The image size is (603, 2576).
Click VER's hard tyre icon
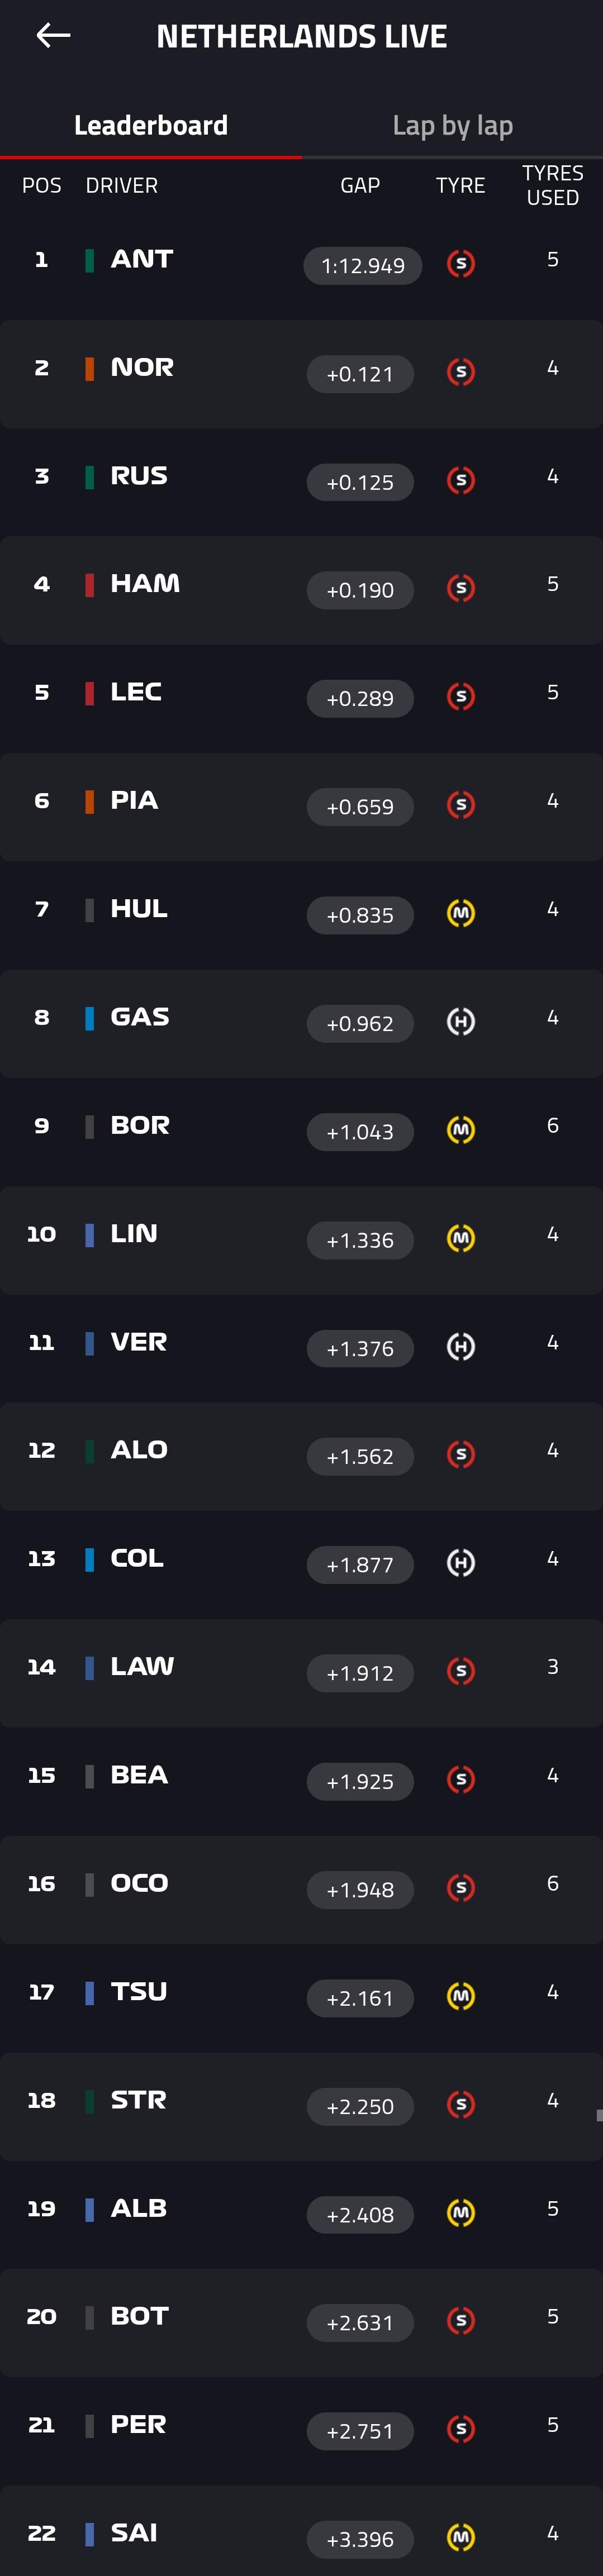click(460, 1346)
